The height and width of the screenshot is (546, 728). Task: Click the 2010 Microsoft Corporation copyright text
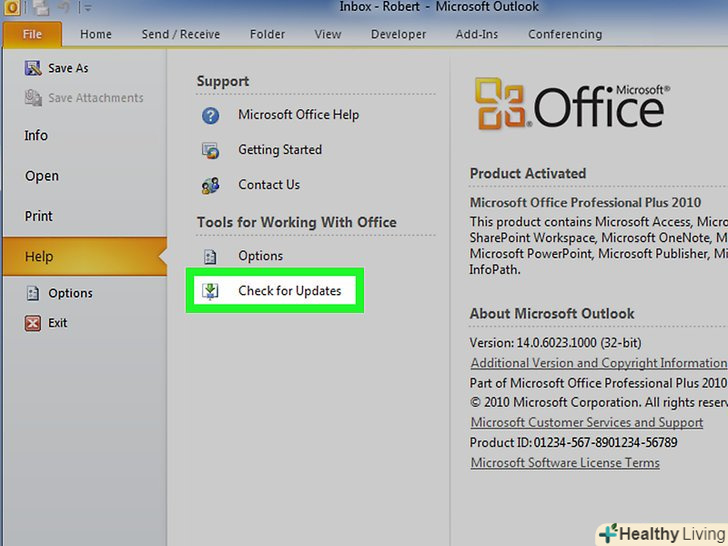click(x=599, y=403)
